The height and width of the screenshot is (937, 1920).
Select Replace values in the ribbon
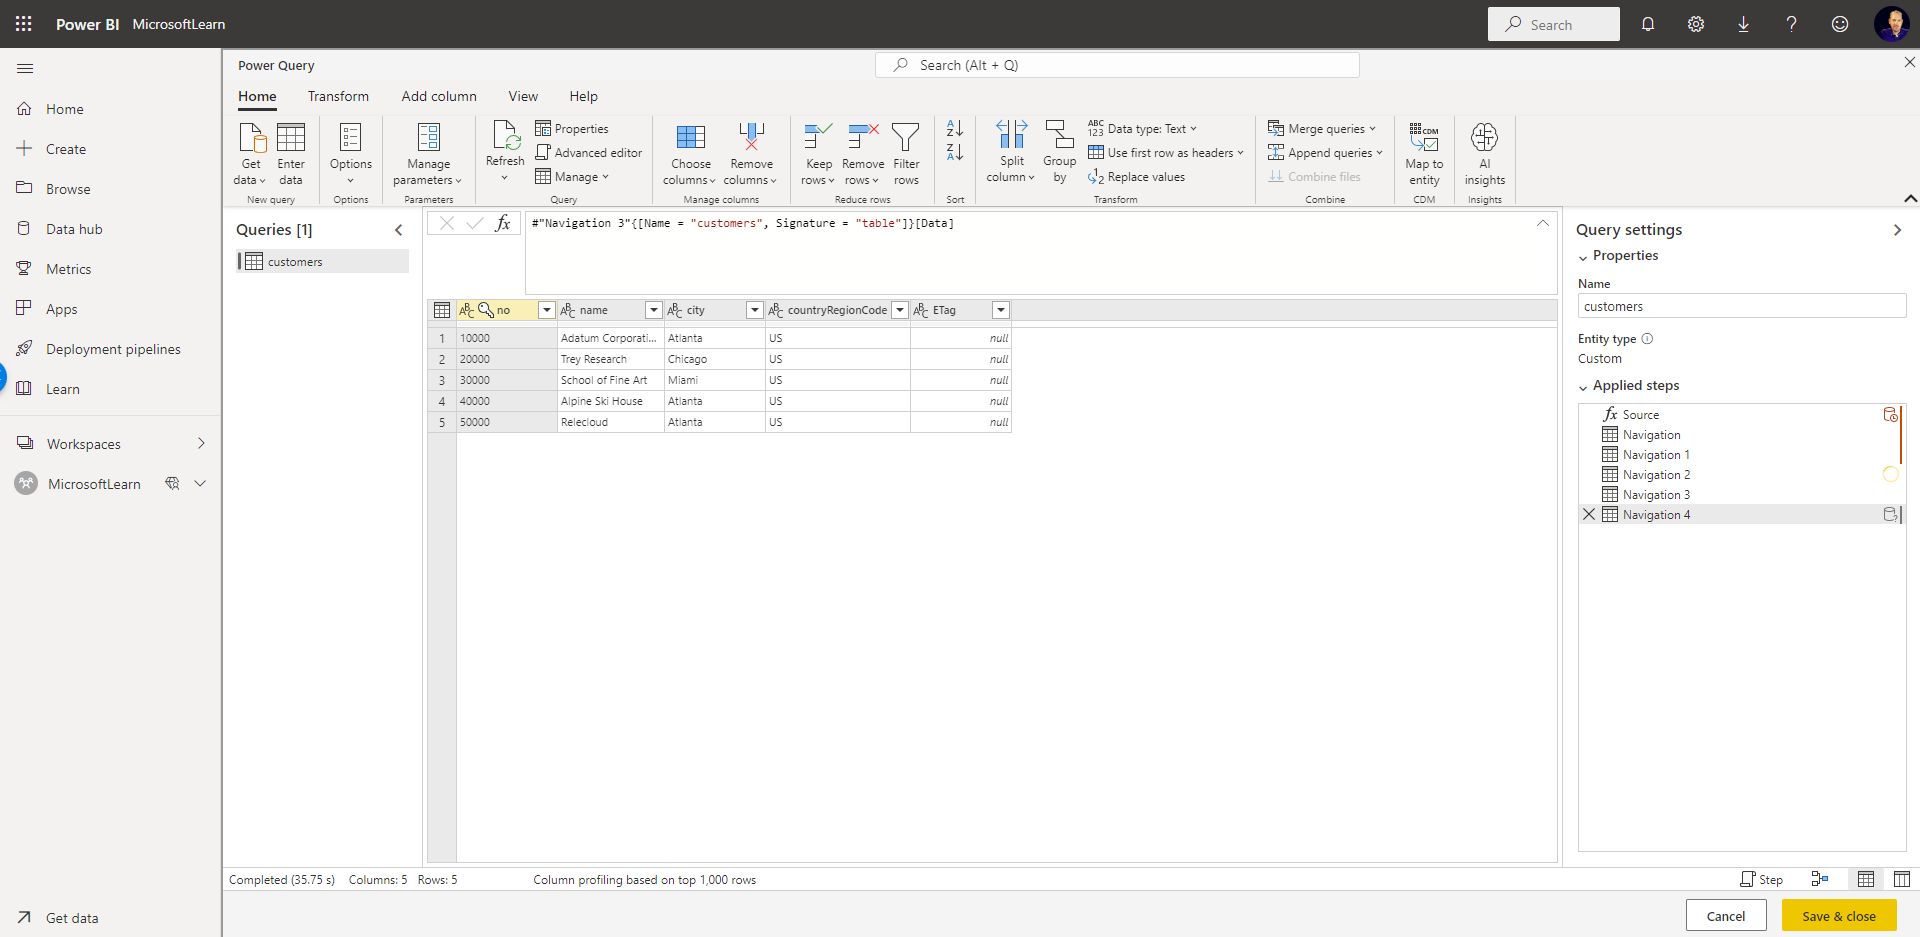[1137, 177]
